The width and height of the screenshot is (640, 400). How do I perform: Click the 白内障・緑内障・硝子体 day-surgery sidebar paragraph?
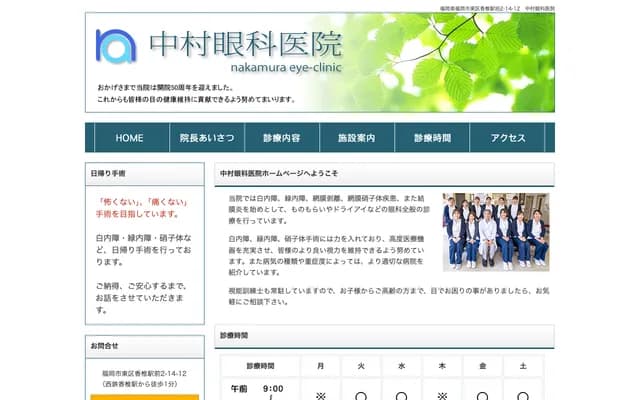coord(143,250)
